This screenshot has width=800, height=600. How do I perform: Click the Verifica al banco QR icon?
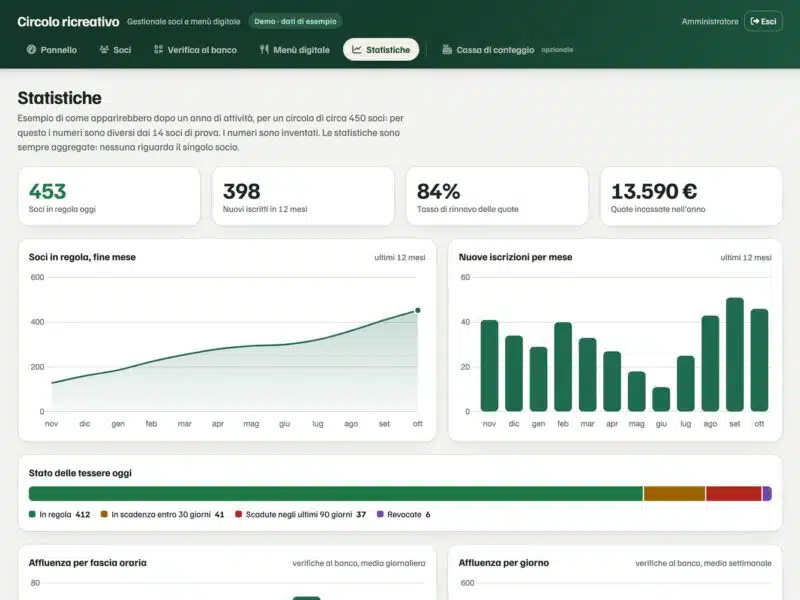(x=159, y=49)
